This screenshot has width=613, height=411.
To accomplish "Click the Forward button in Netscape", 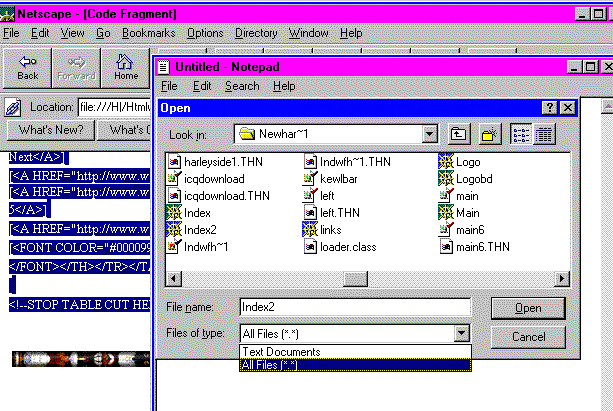I will click(76, 68).
